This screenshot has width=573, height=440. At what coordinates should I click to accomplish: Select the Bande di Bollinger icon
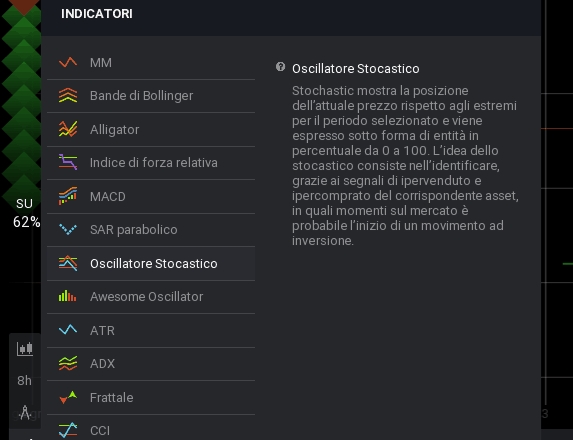point(68,95)
